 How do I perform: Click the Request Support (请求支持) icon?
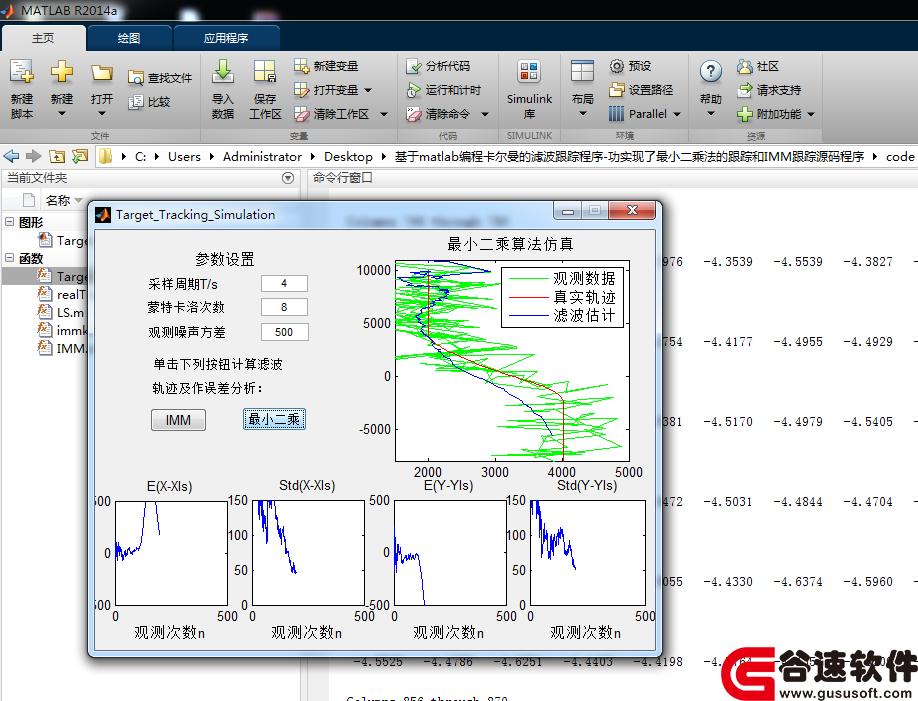[745, 90]
